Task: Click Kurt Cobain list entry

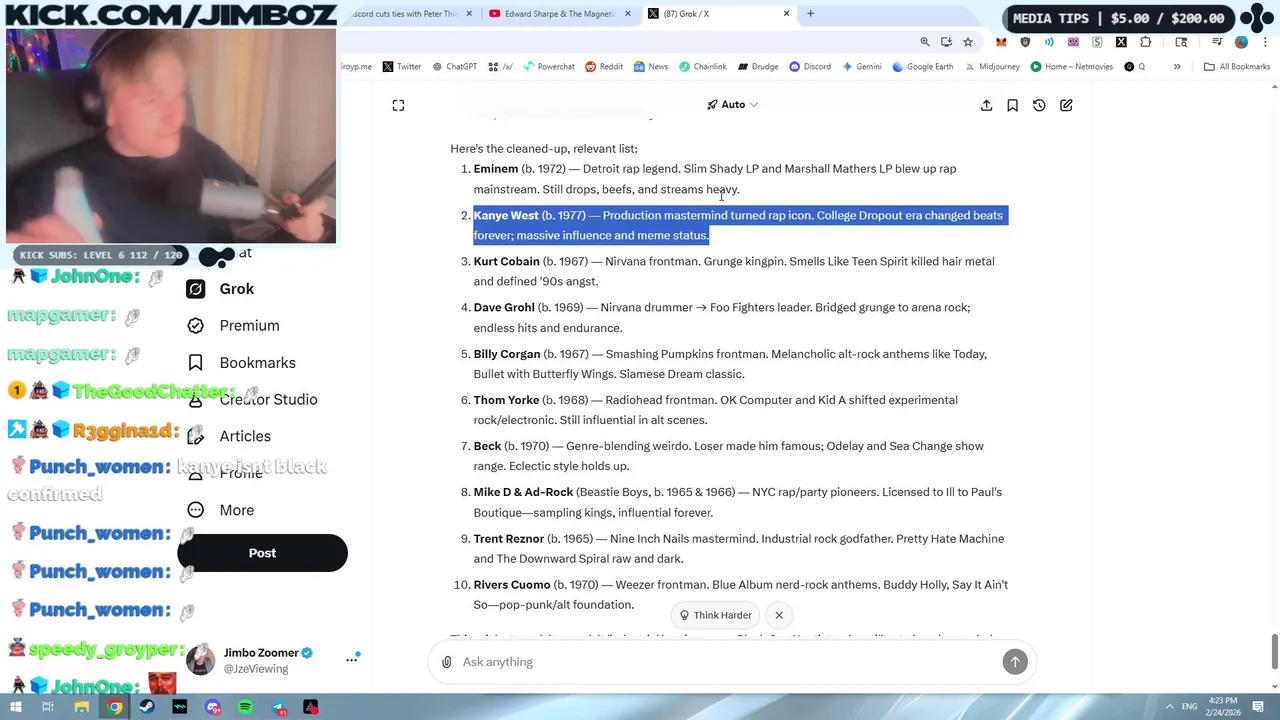Action: pyautogui.click(x=734, y=271)
